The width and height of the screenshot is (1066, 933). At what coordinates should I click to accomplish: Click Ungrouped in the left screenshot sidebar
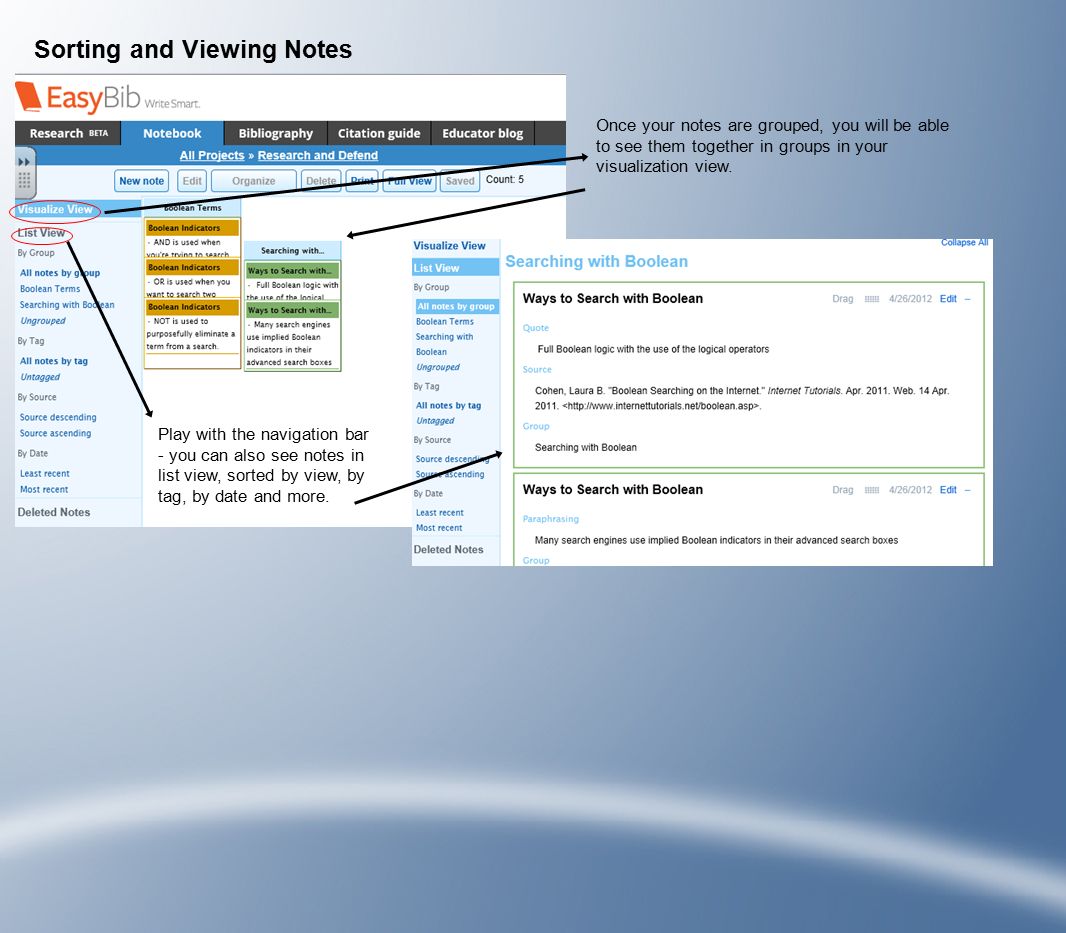43,321
